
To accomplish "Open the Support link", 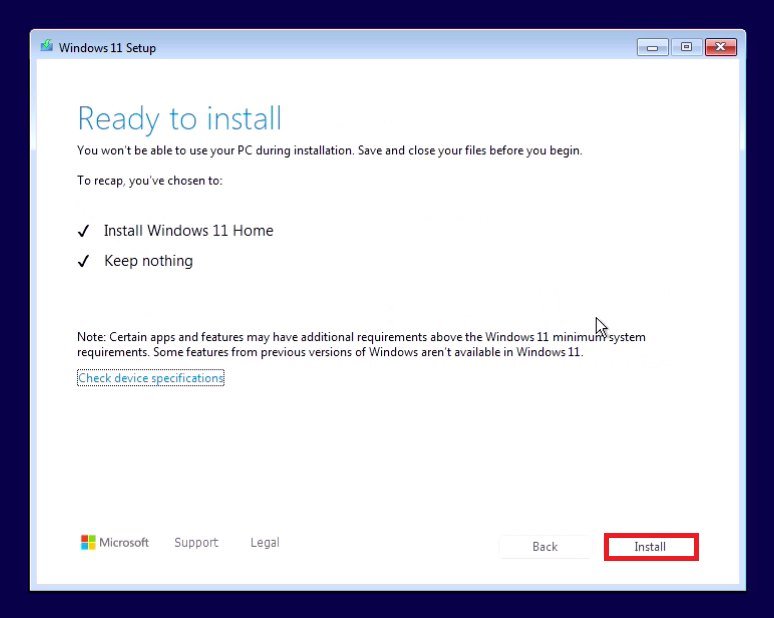I will 196,542.
